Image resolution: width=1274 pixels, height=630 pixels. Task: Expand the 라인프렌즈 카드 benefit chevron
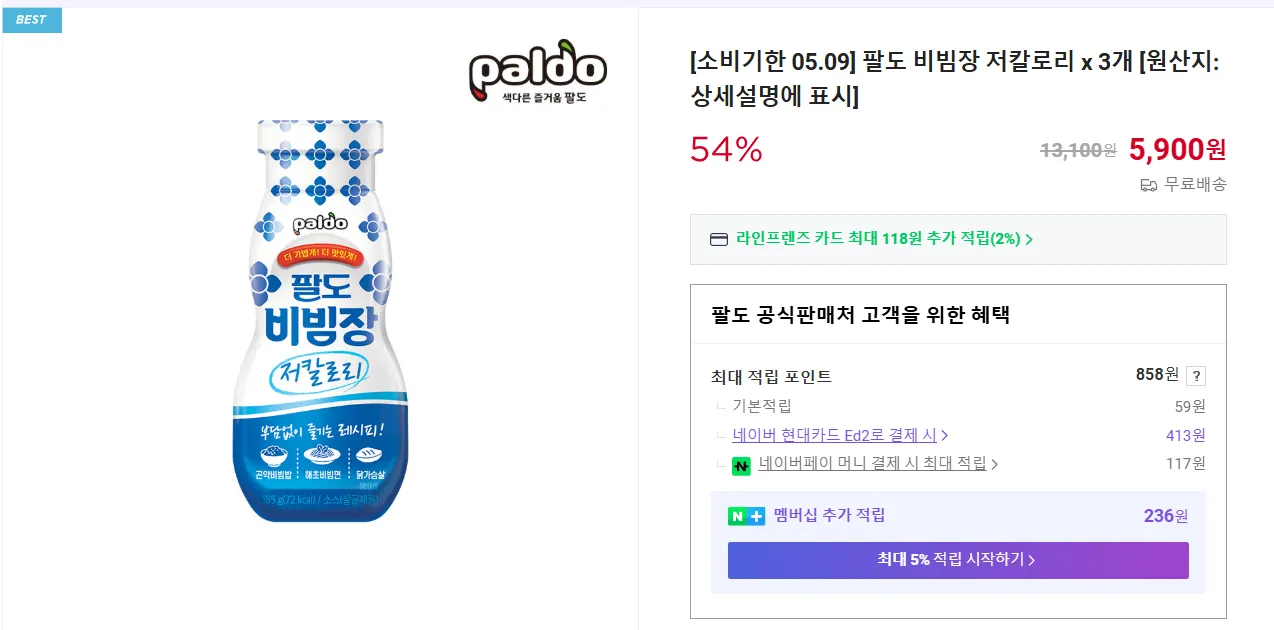coord(1029,239)
